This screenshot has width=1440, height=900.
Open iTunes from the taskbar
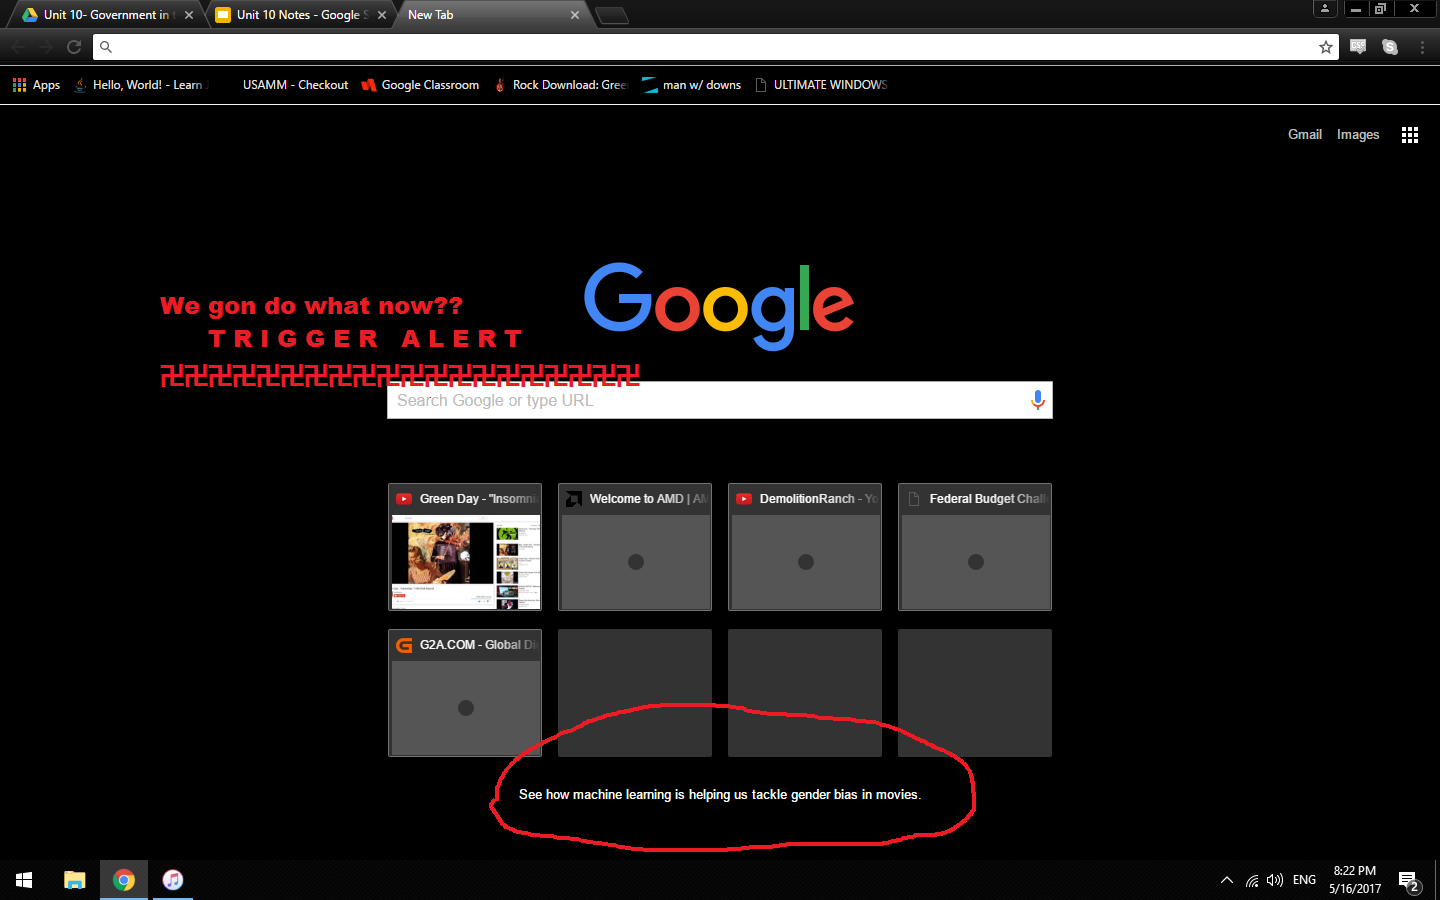pyautogui.click(x=173, y=880)
